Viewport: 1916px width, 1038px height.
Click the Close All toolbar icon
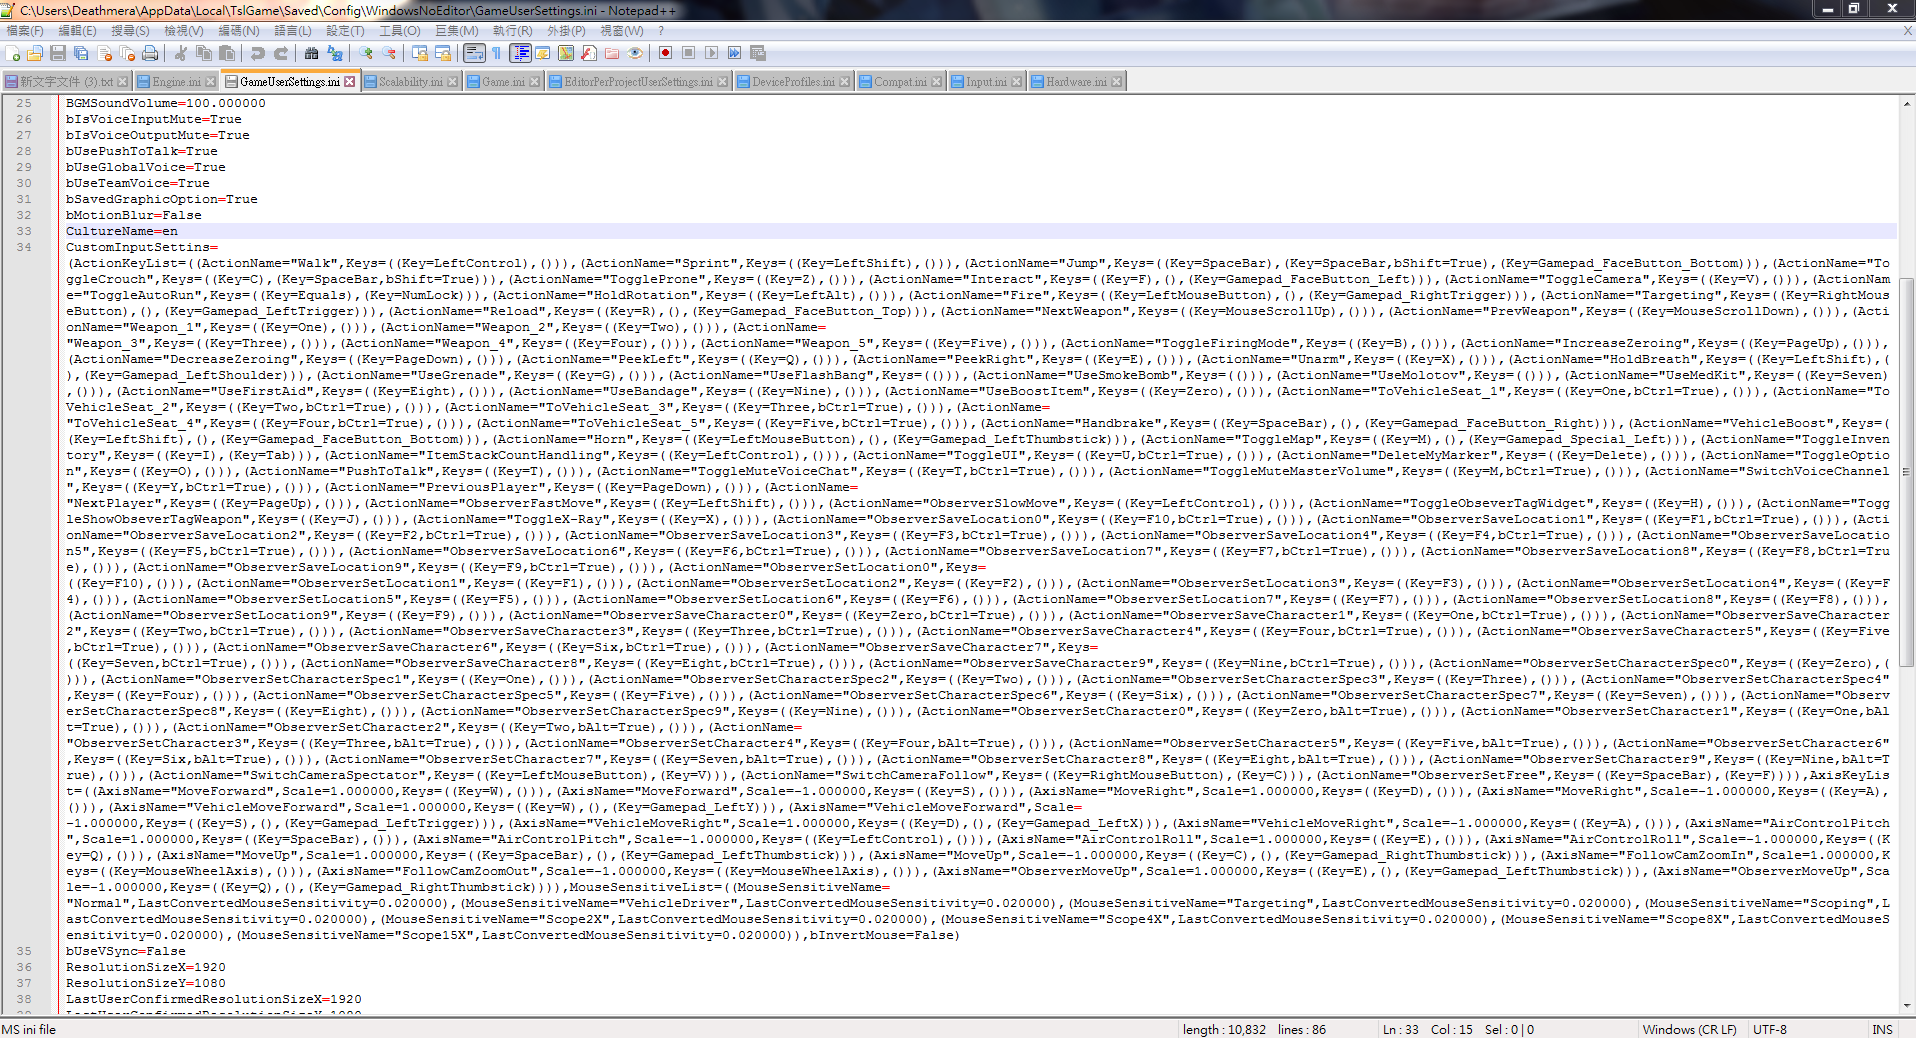pyautogui.click(x=128, y=53)
